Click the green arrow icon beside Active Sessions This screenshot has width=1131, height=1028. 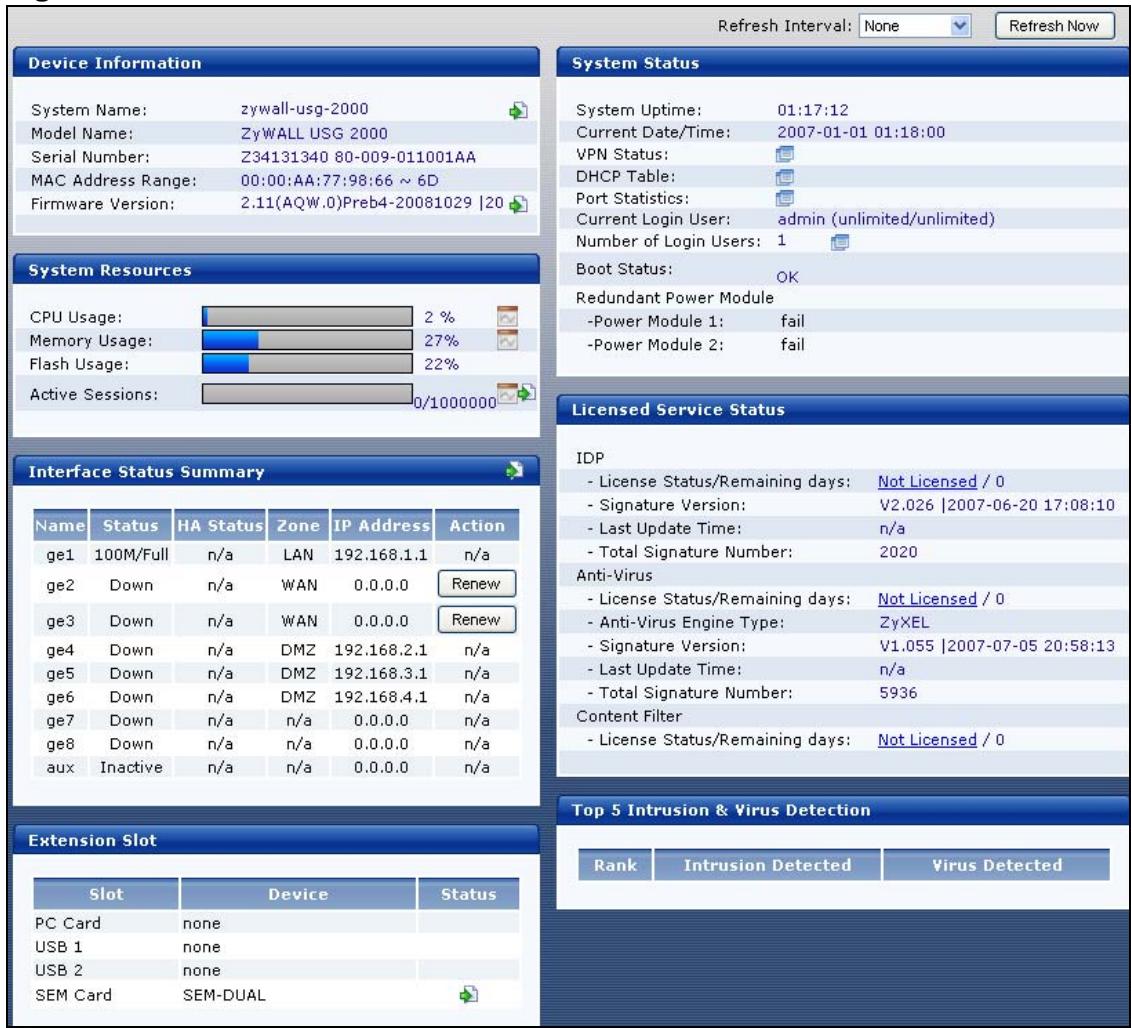[527, 392]
